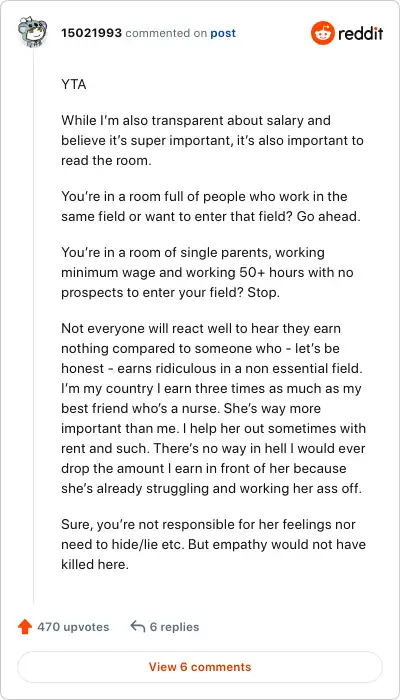
Task: Click the orange Reddit Snoo logo
Action: [x=323, y=33]
